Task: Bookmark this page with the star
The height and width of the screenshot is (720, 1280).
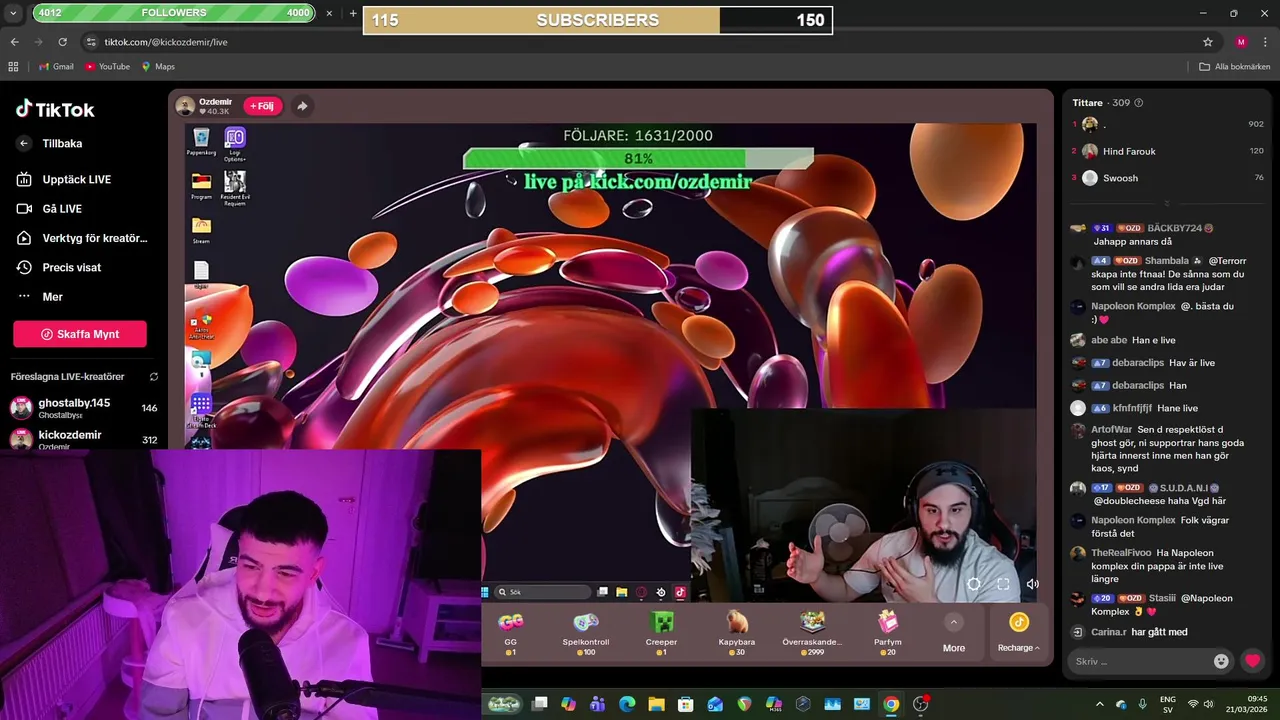Action: pos(1207,42)
